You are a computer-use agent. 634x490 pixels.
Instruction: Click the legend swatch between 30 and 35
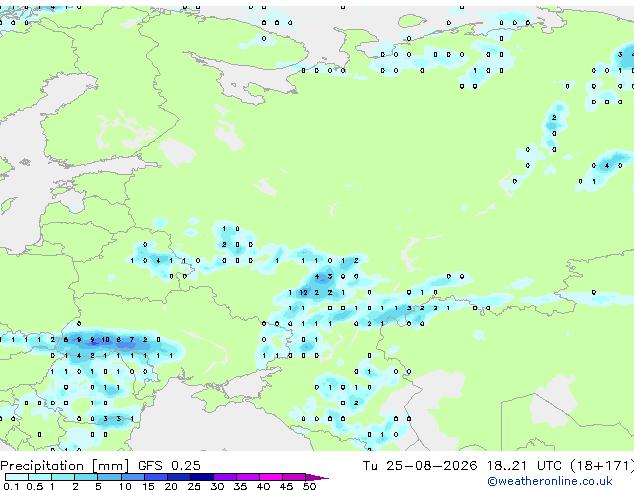tap(225, 477)
